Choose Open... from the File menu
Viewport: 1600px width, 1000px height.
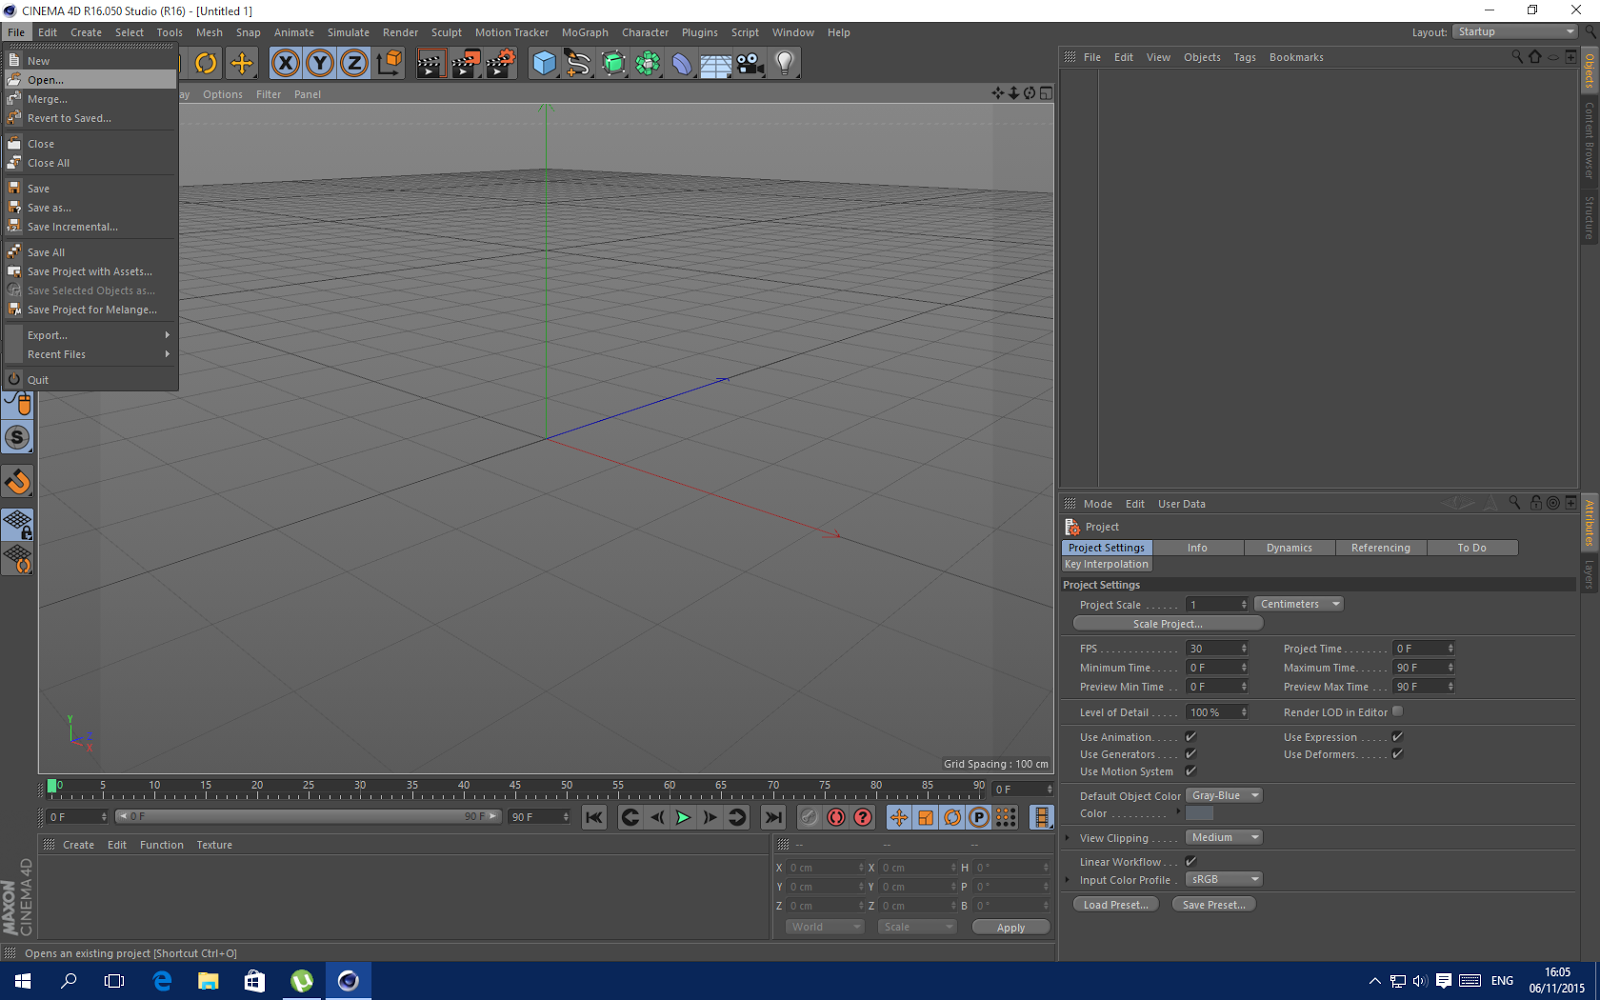click(90, 80)
